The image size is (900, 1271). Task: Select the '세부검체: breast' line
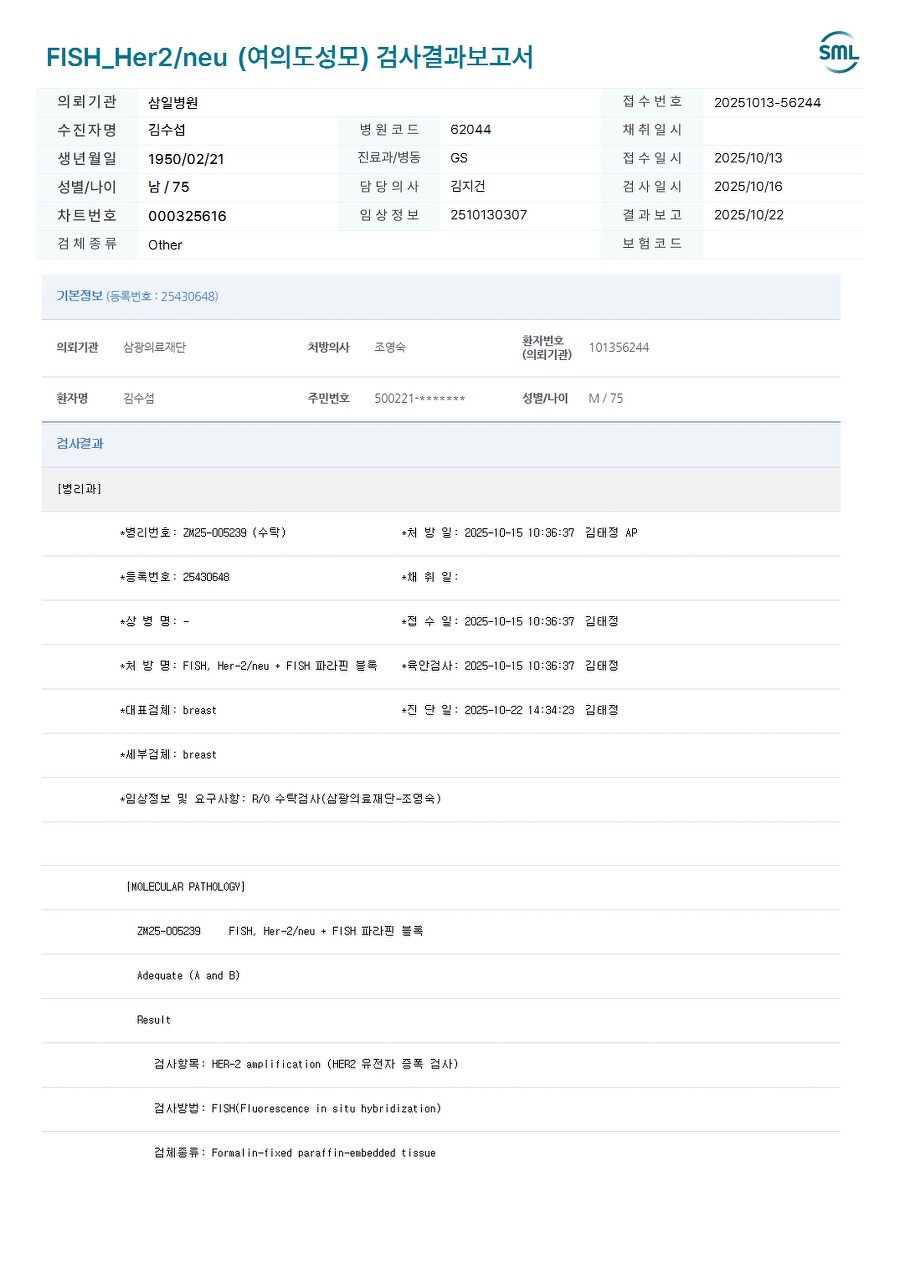click(x=168, y=755)
